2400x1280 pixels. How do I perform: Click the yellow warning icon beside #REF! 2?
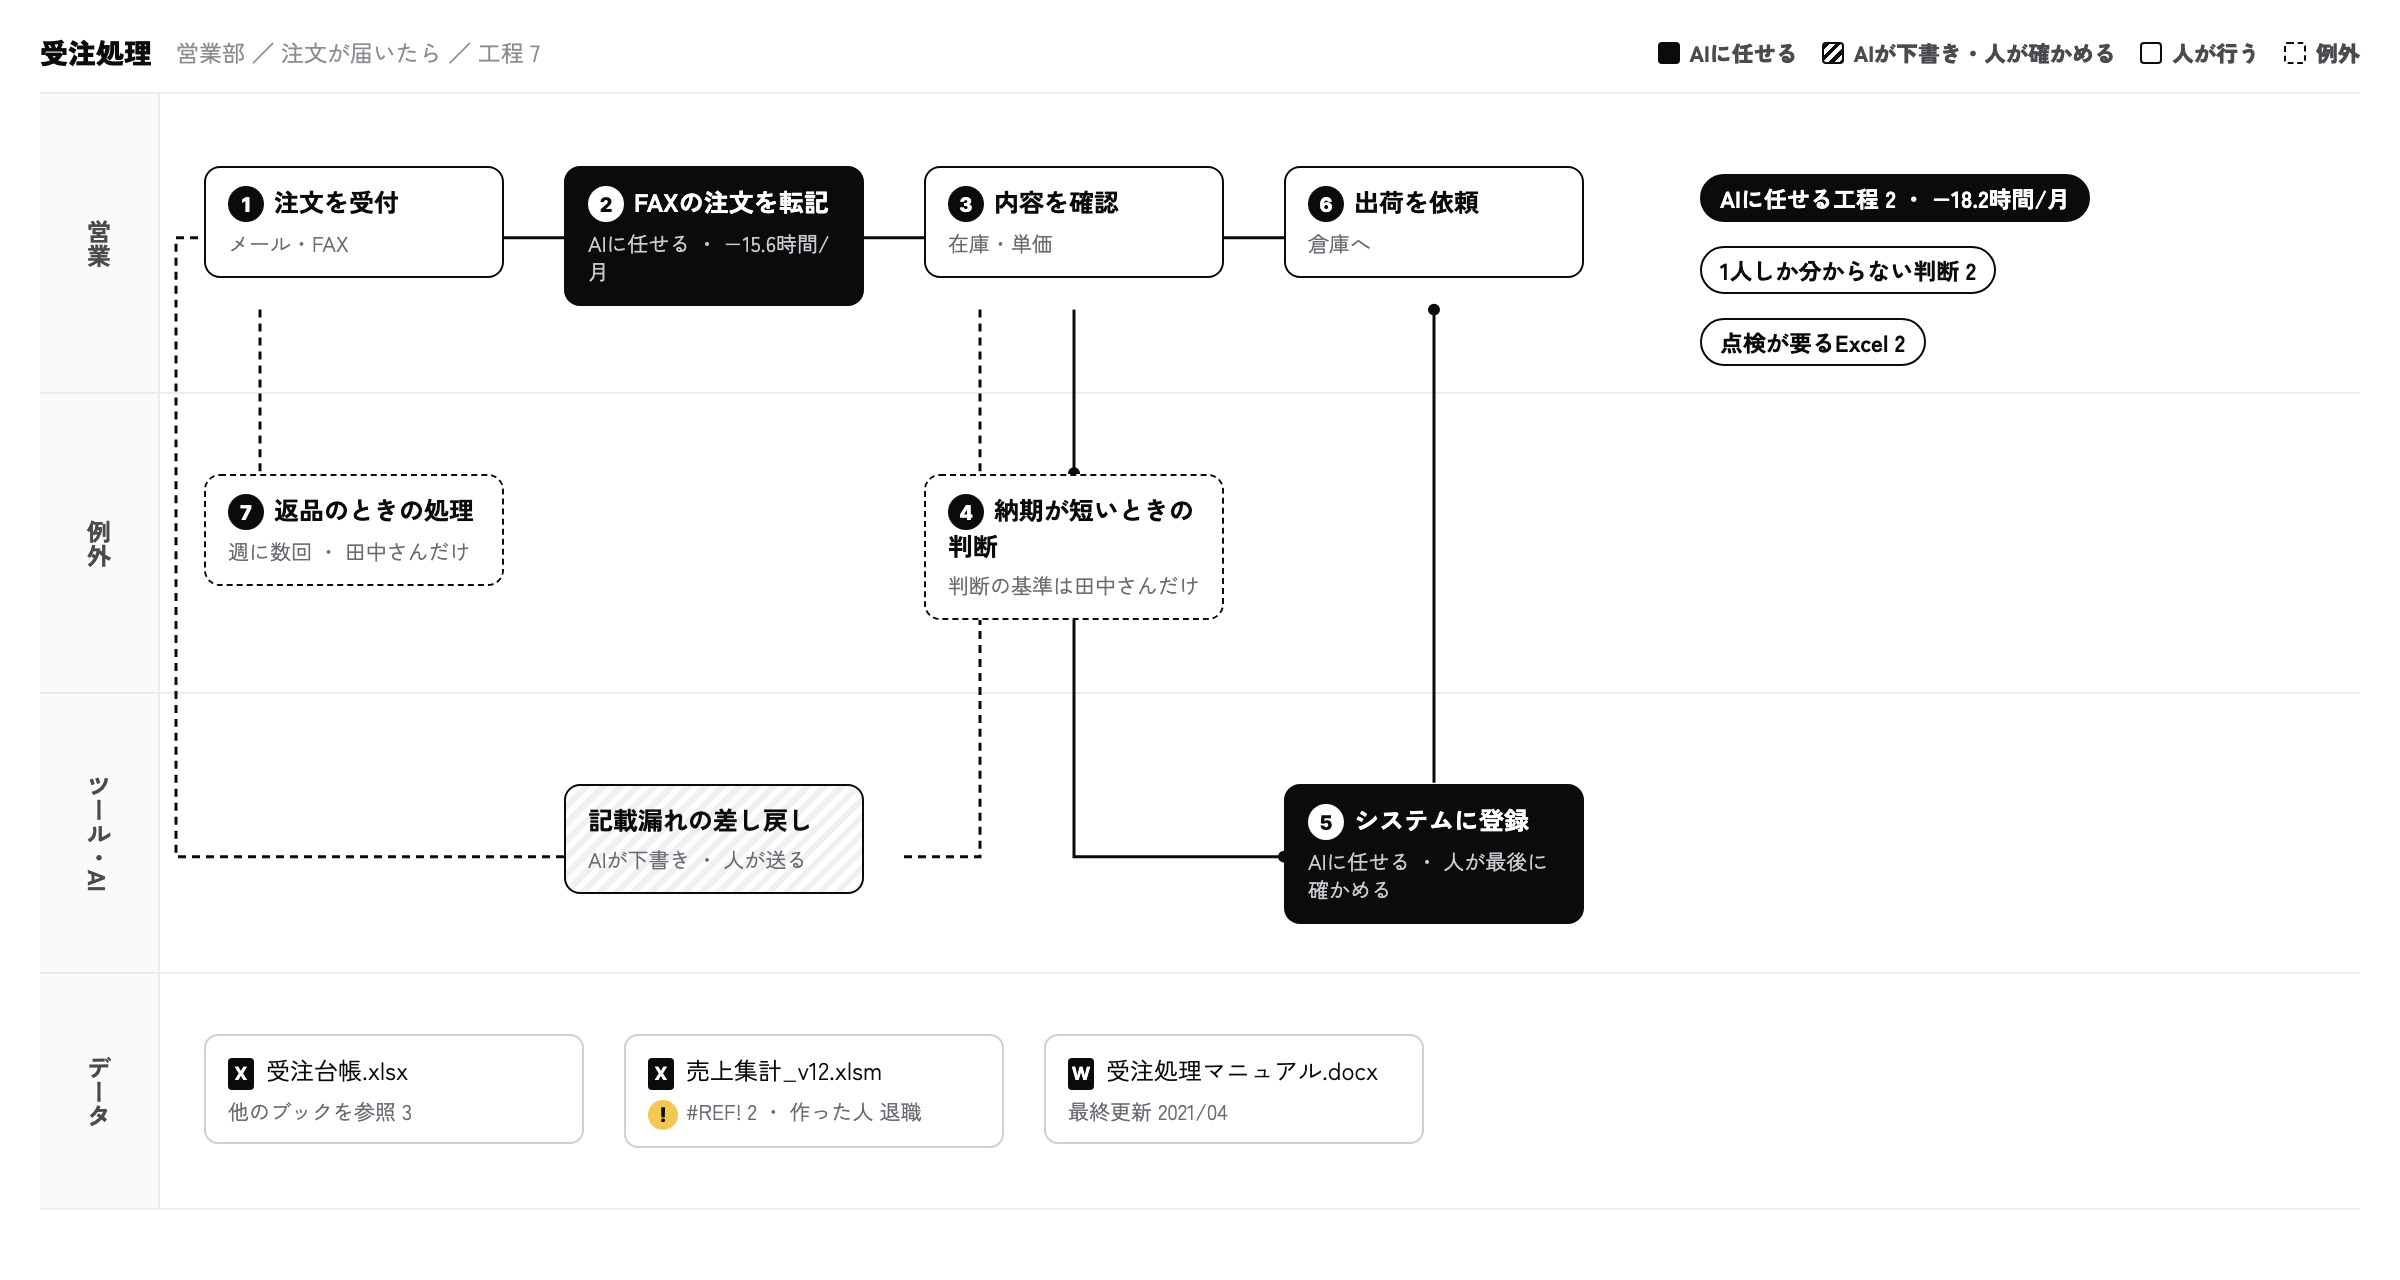tap(662, 1114)
